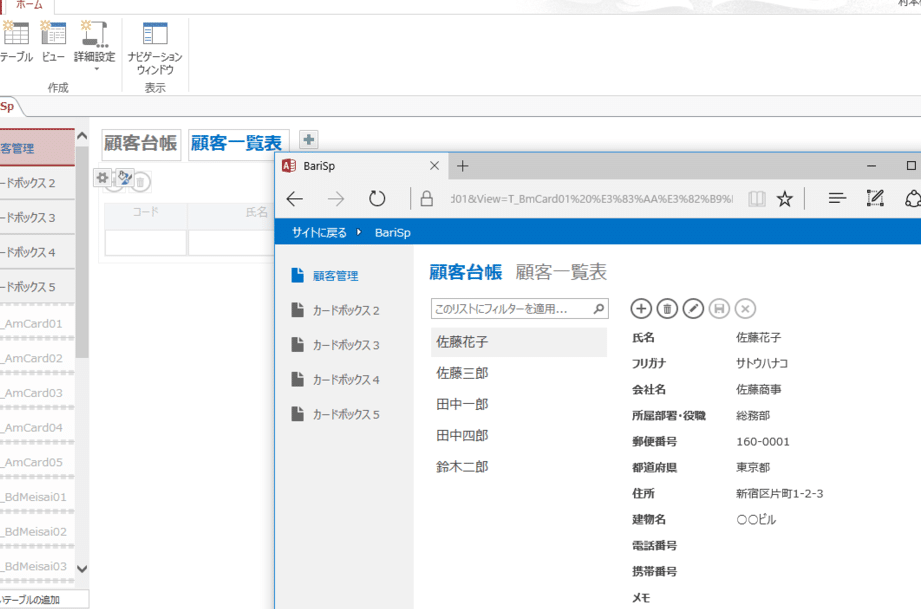Add a new record with plus icon
This screenshot has height=609, width=921.
click(641, 309)
